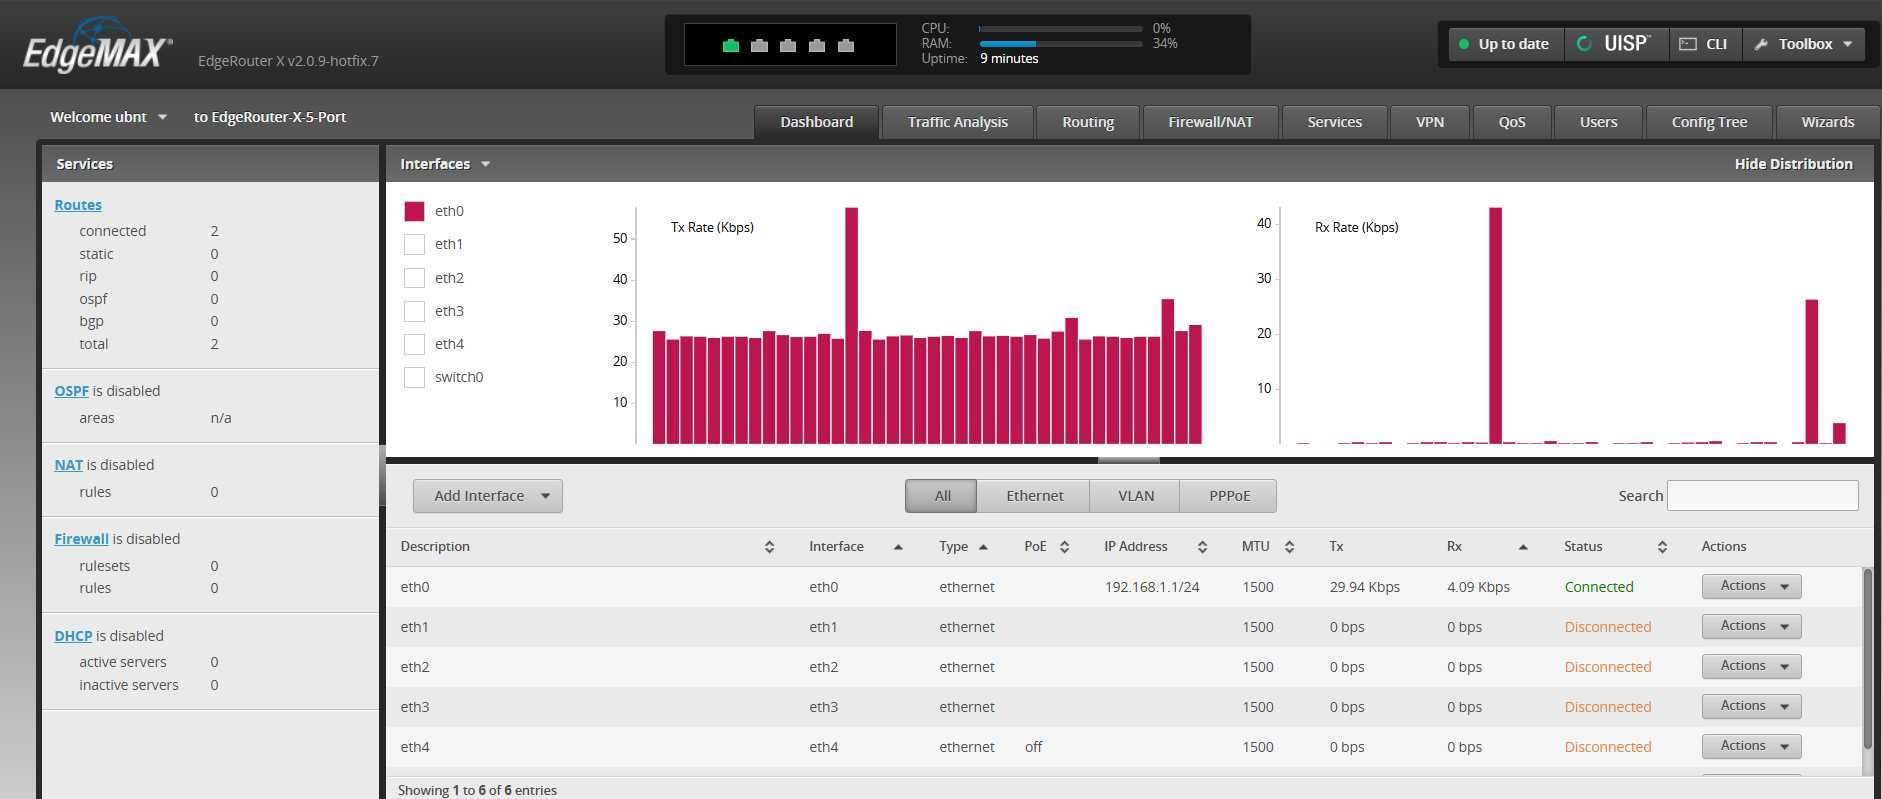
Task: Open the Welcome ubnt user dropdown
Action: pyautogui.click(x=108, y=117)
